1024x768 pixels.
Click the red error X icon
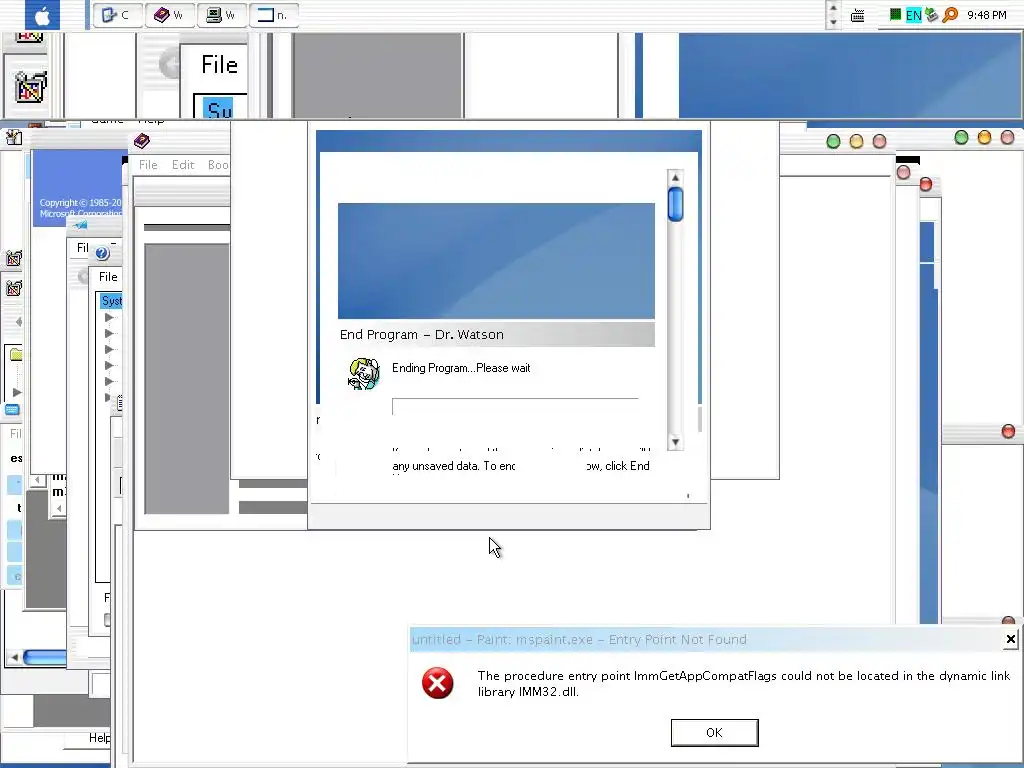pos(438,683)
